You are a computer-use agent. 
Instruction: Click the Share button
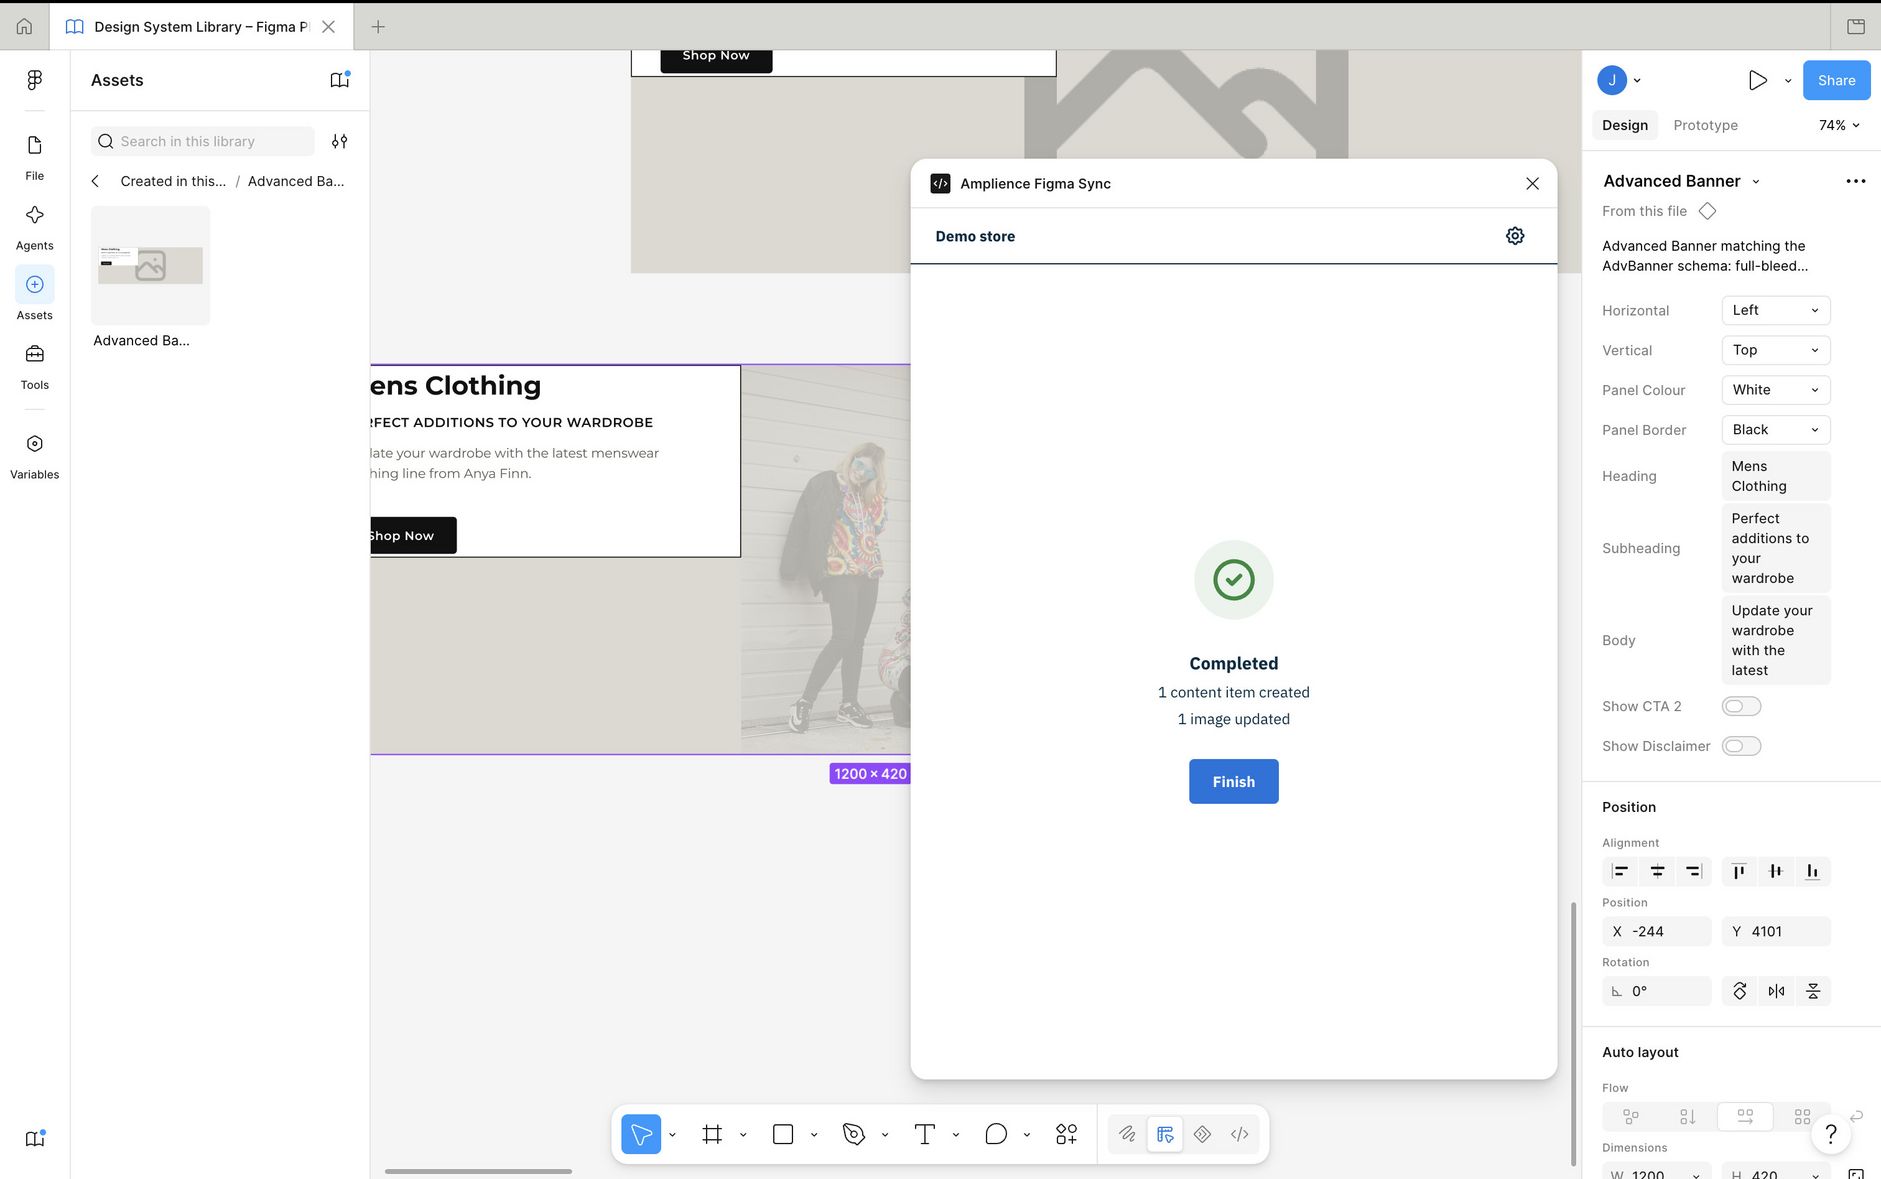click(x=1837, y=80)
